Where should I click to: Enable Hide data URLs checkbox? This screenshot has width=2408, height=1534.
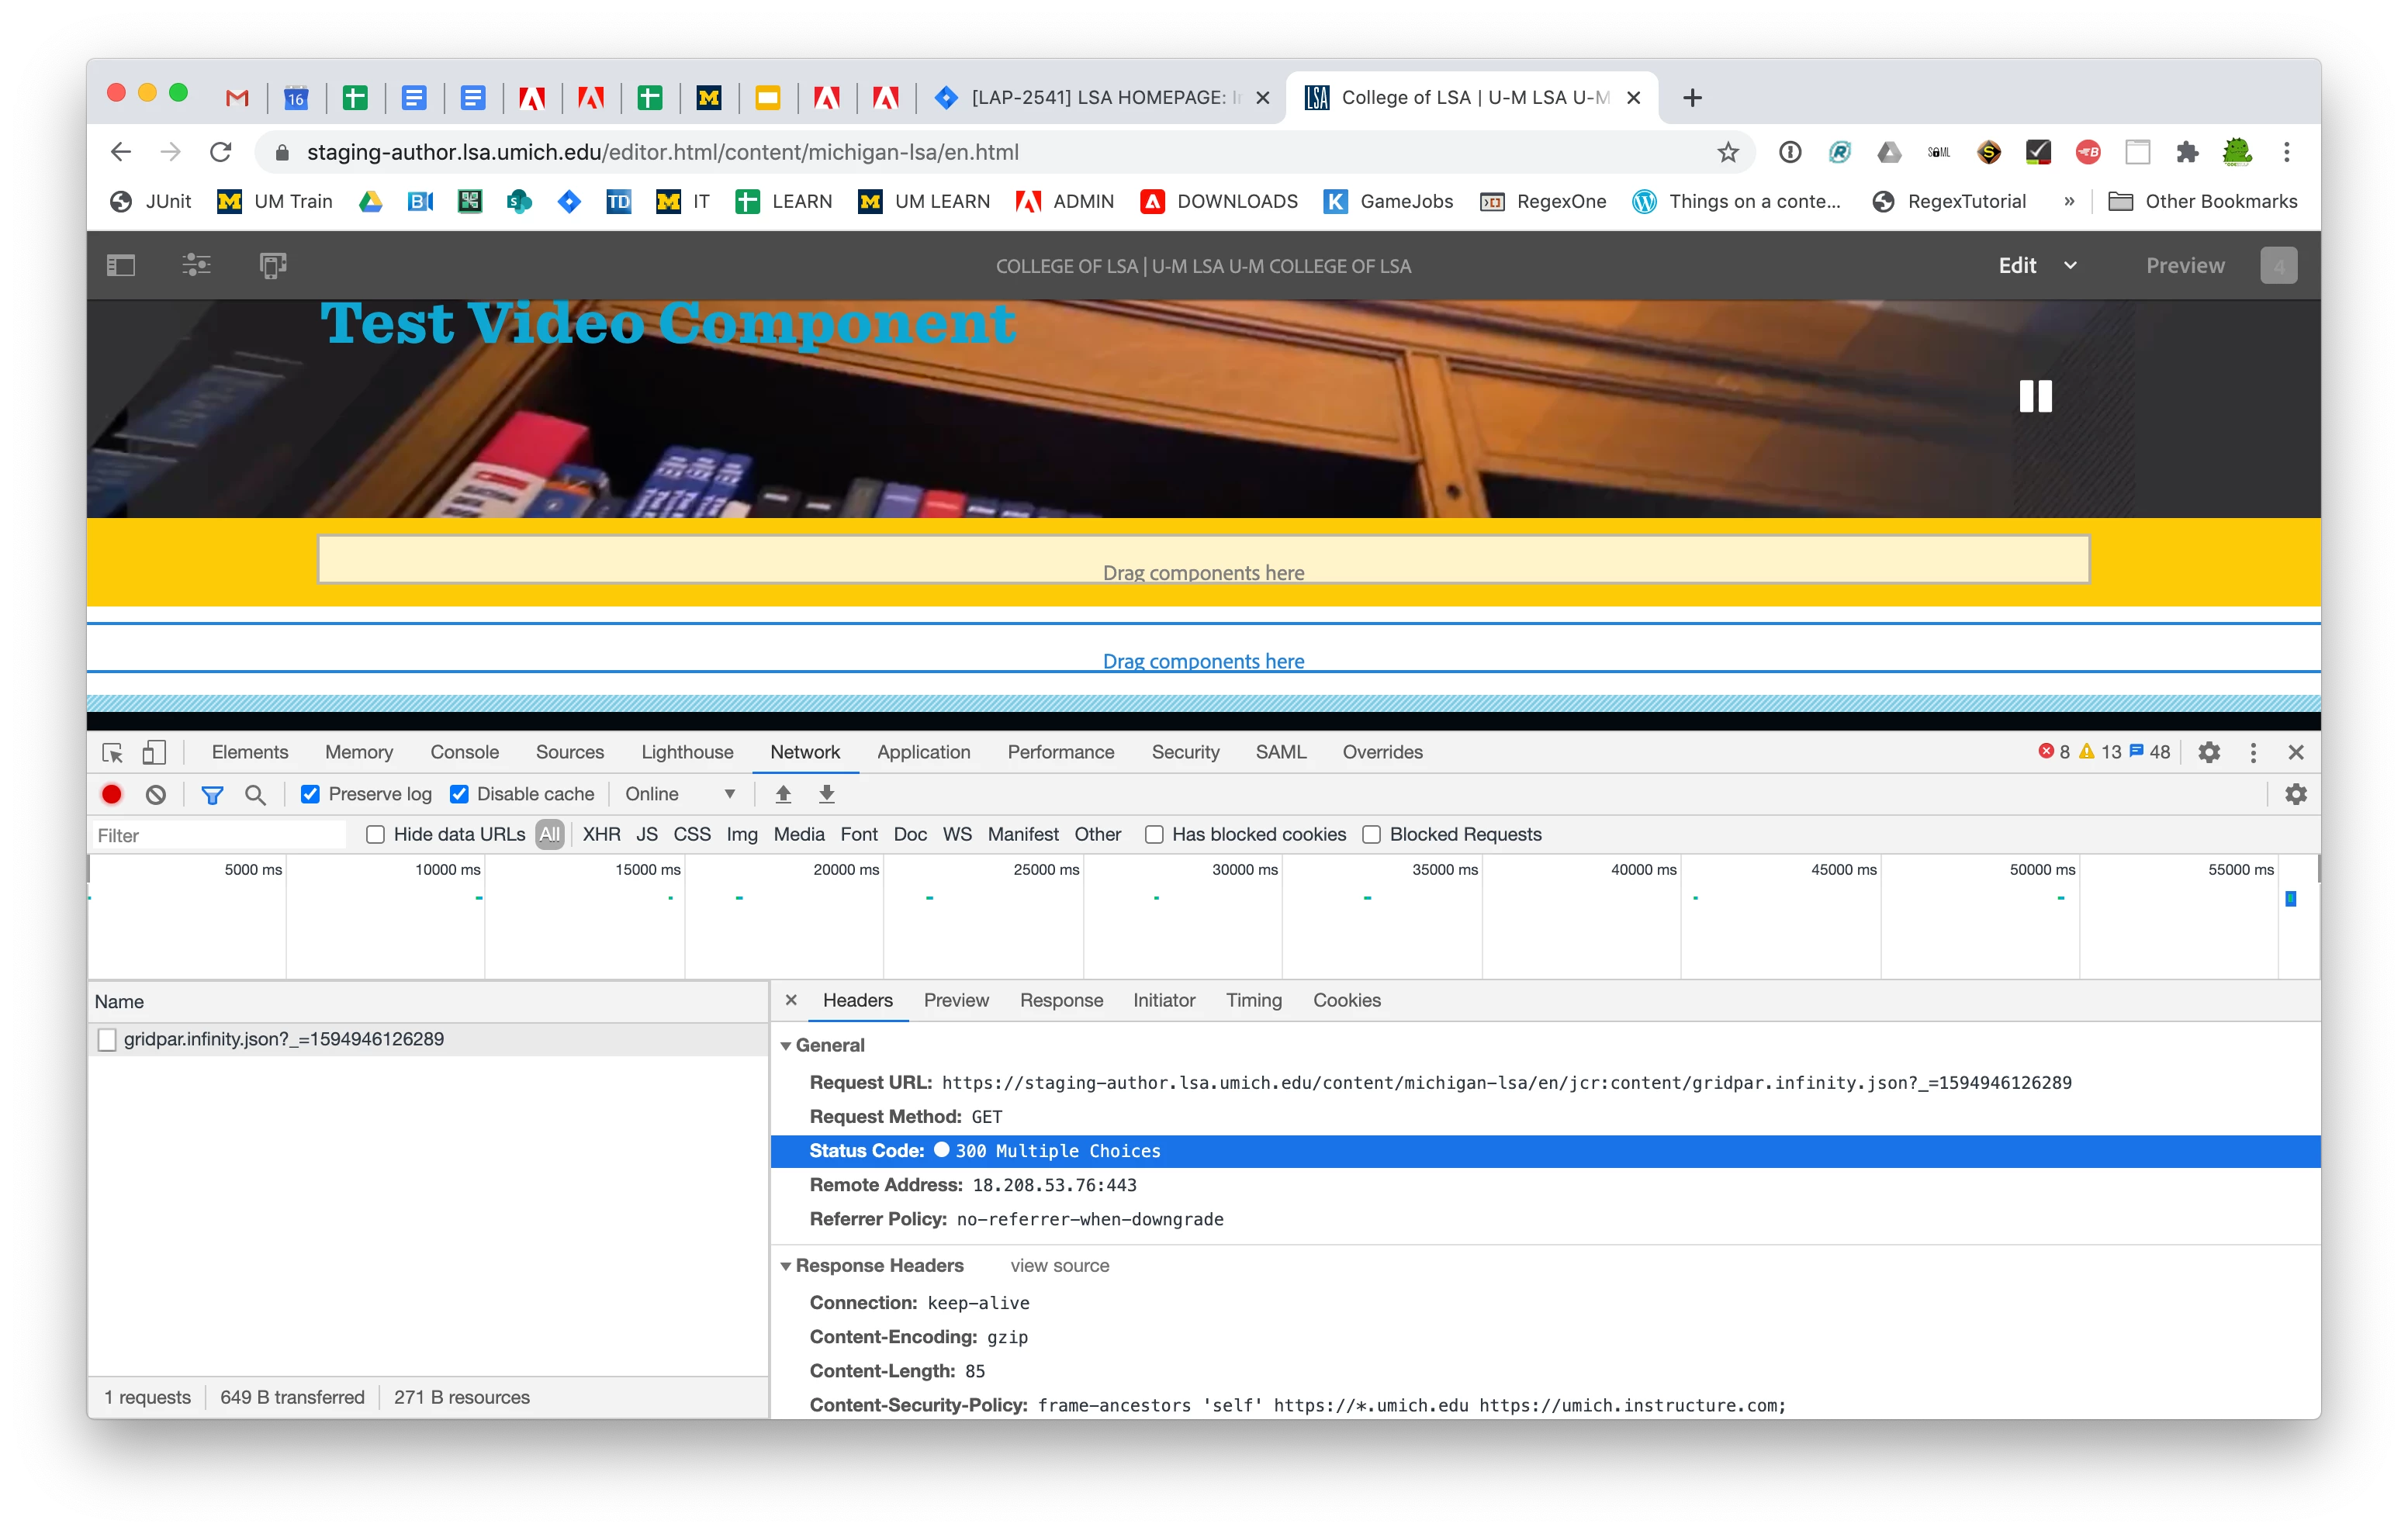[x=376, y=834]
